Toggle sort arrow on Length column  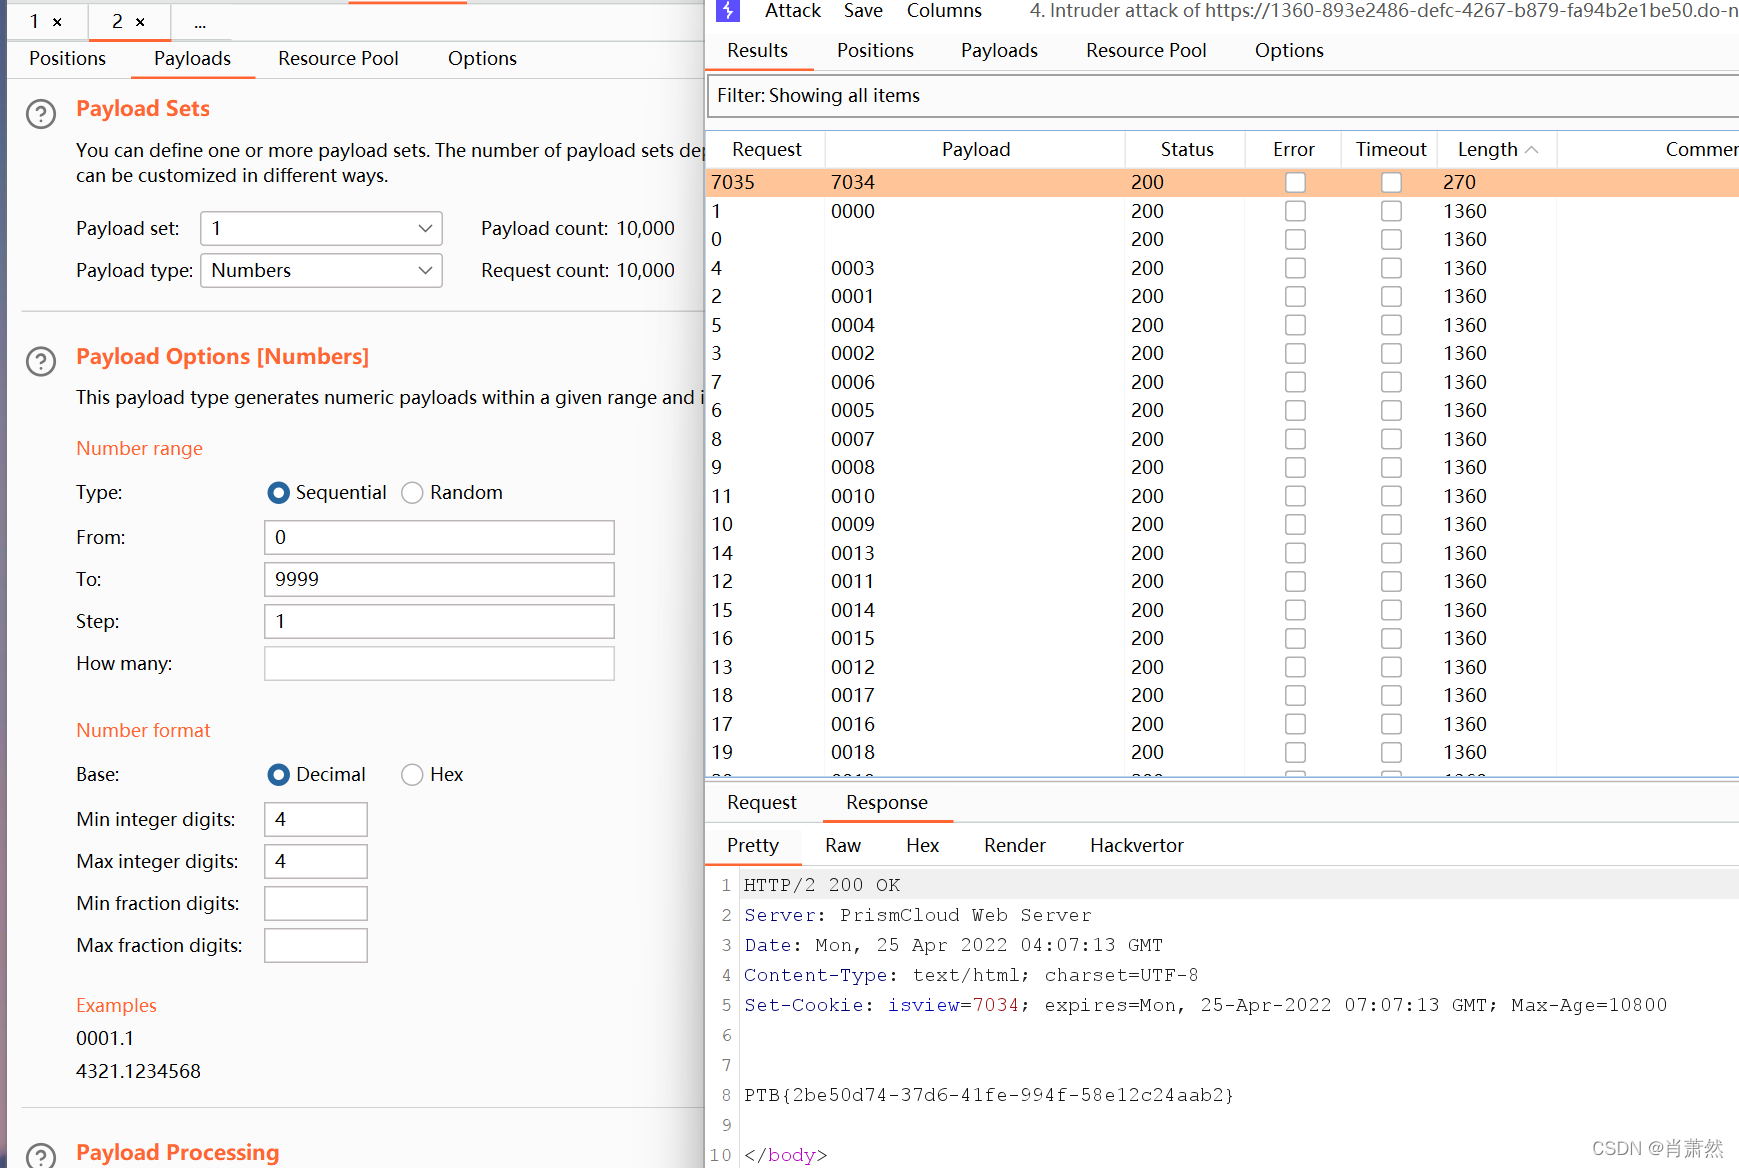click(1531, 150)
